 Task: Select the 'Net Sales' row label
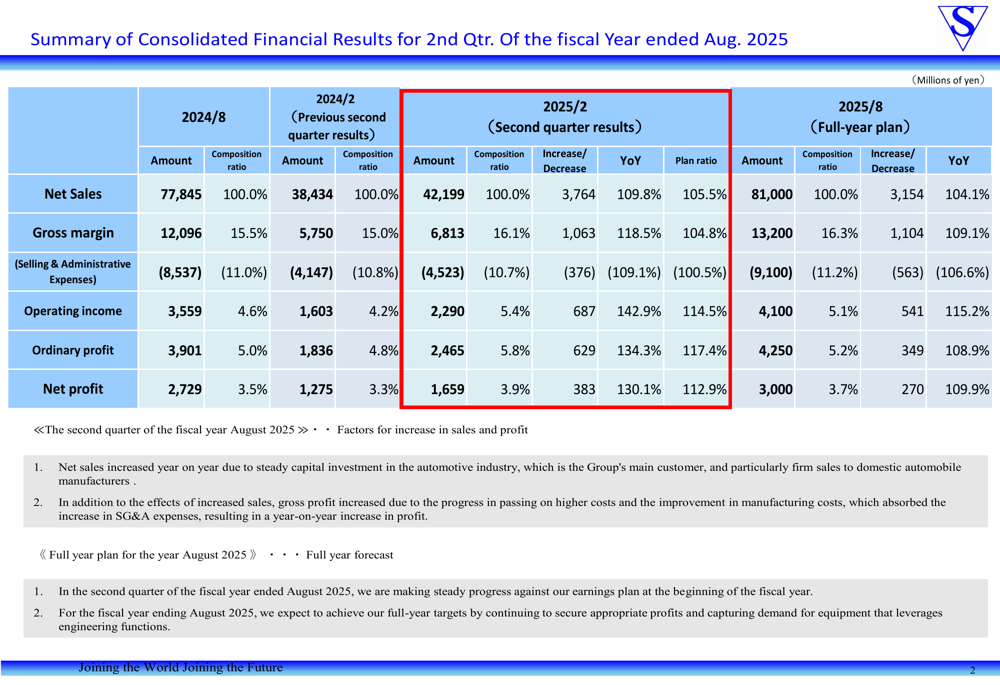[x=73, y=194]
